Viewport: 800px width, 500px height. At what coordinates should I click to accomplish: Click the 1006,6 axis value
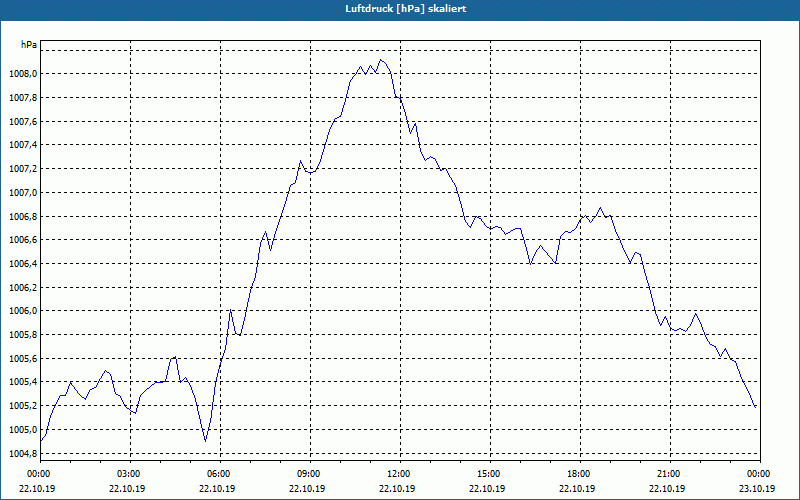[23, 240]
